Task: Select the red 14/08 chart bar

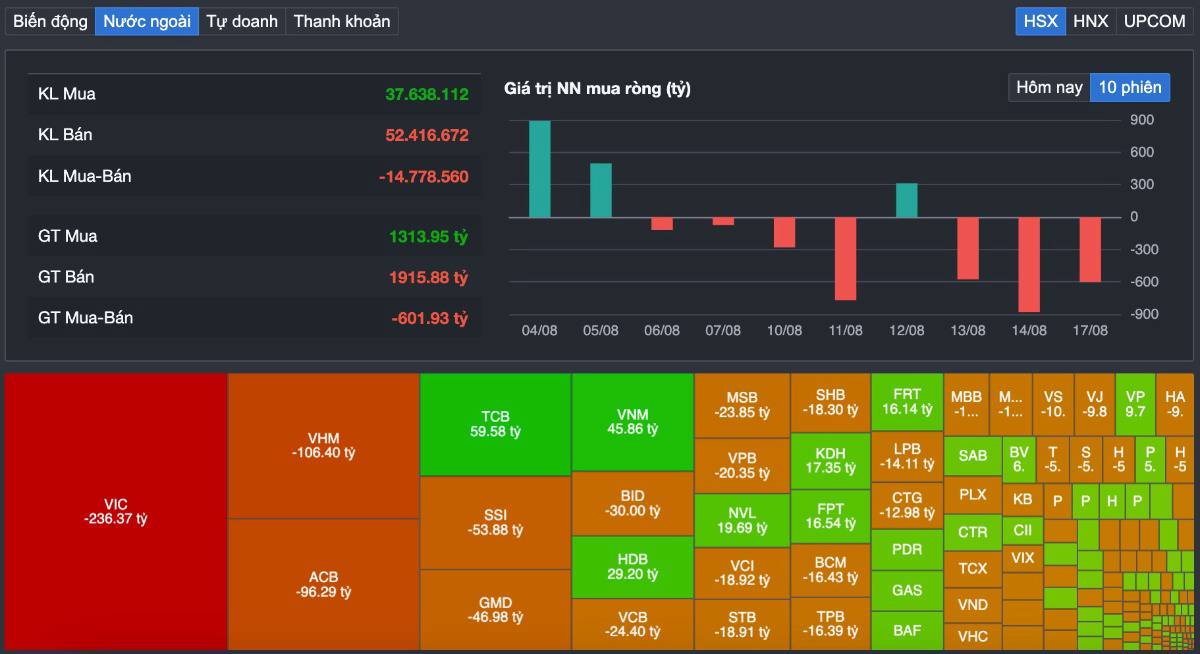Action: pyautogui.click(x=1029, y=264)
